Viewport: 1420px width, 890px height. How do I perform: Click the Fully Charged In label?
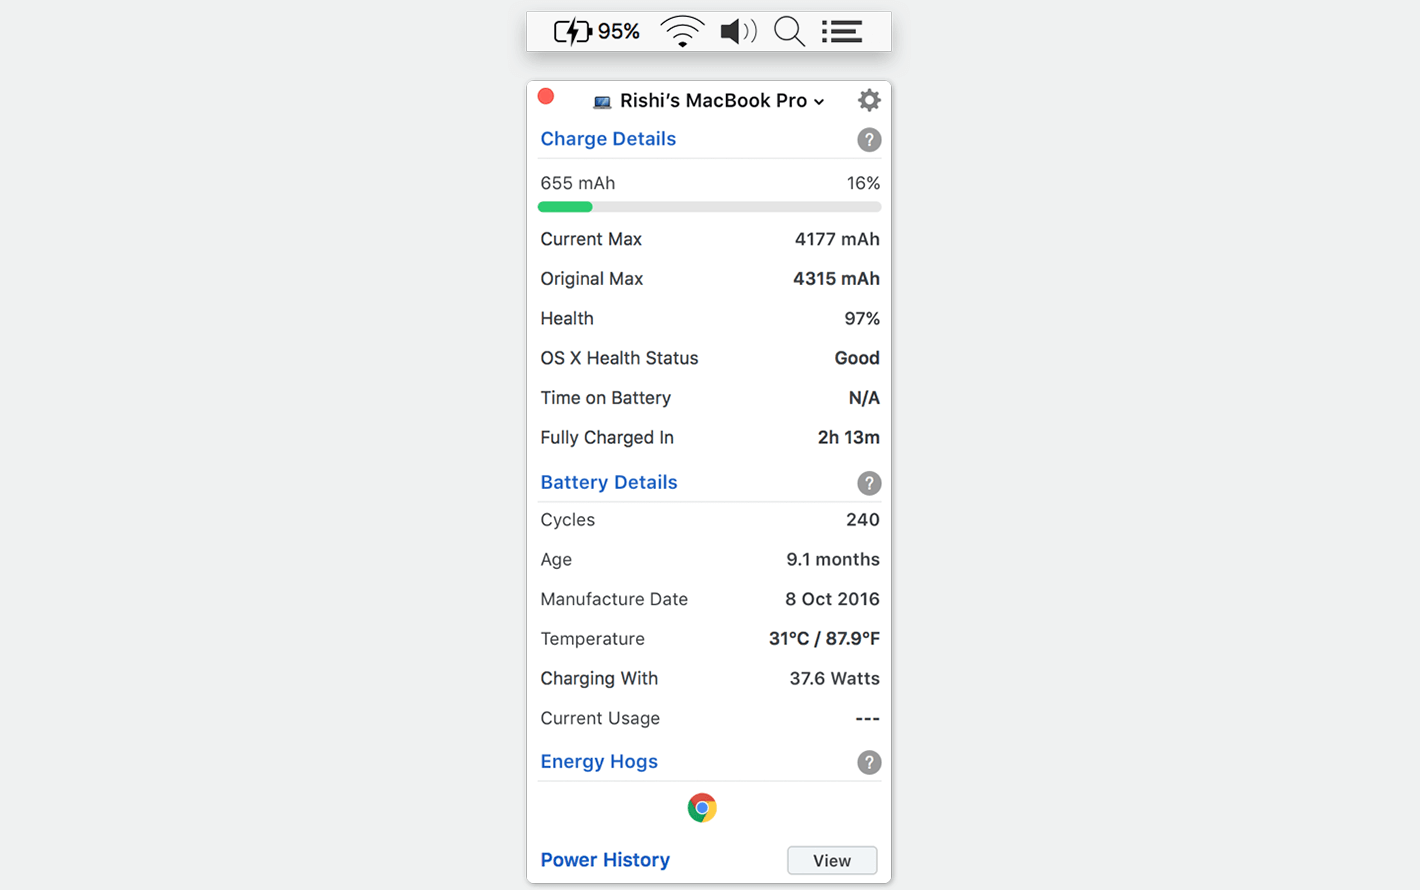[607, 437]
